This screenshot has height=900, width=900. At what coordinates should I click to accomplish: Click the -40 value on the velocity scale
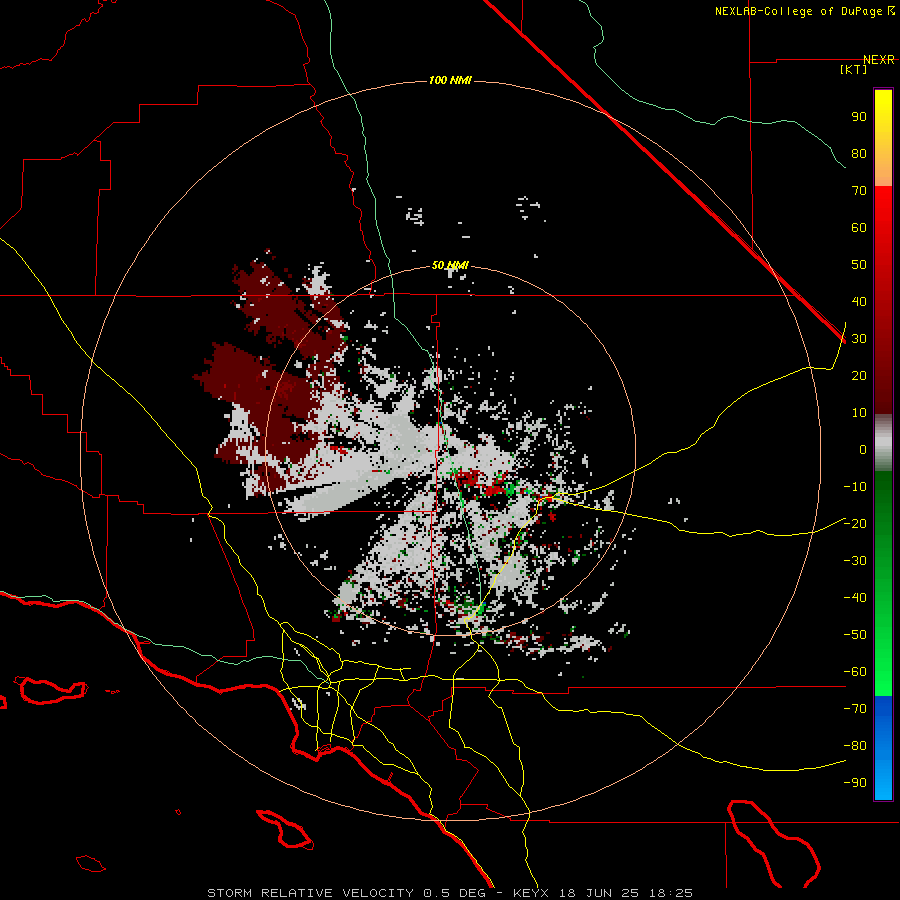855,598
